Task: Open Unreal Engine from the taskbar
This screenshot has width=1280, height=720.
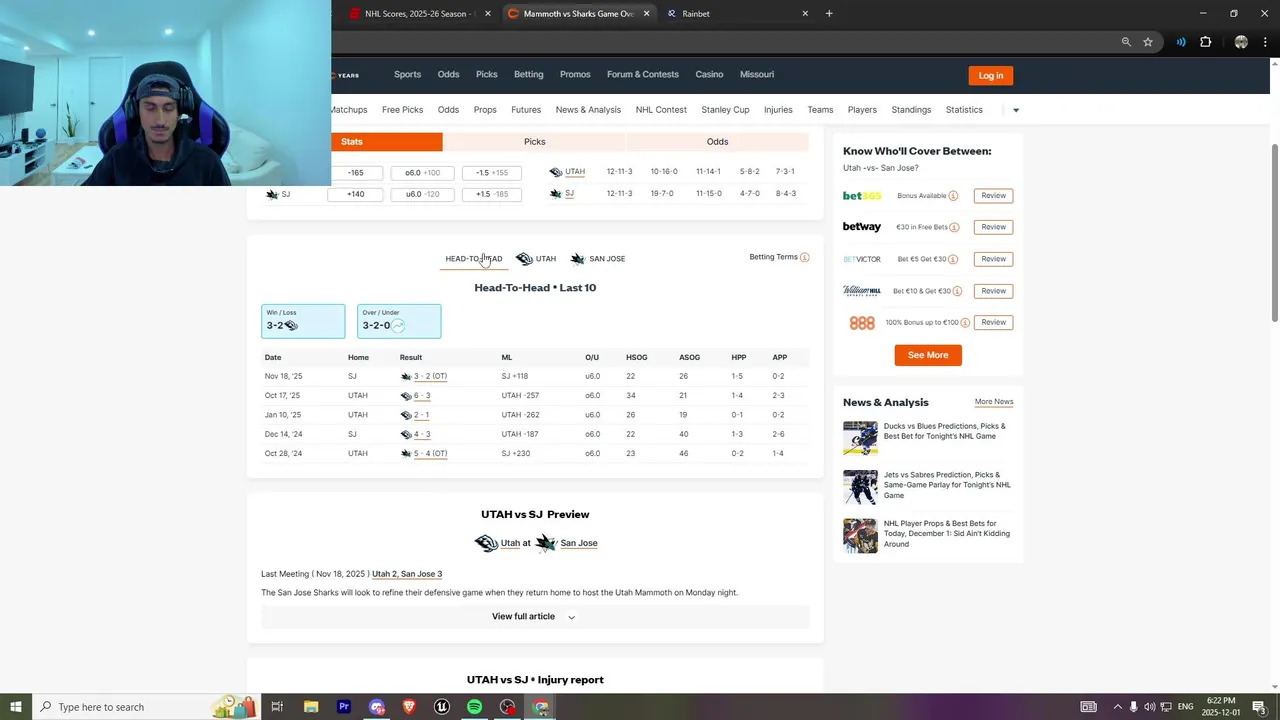Action: [x=441, y=707]
